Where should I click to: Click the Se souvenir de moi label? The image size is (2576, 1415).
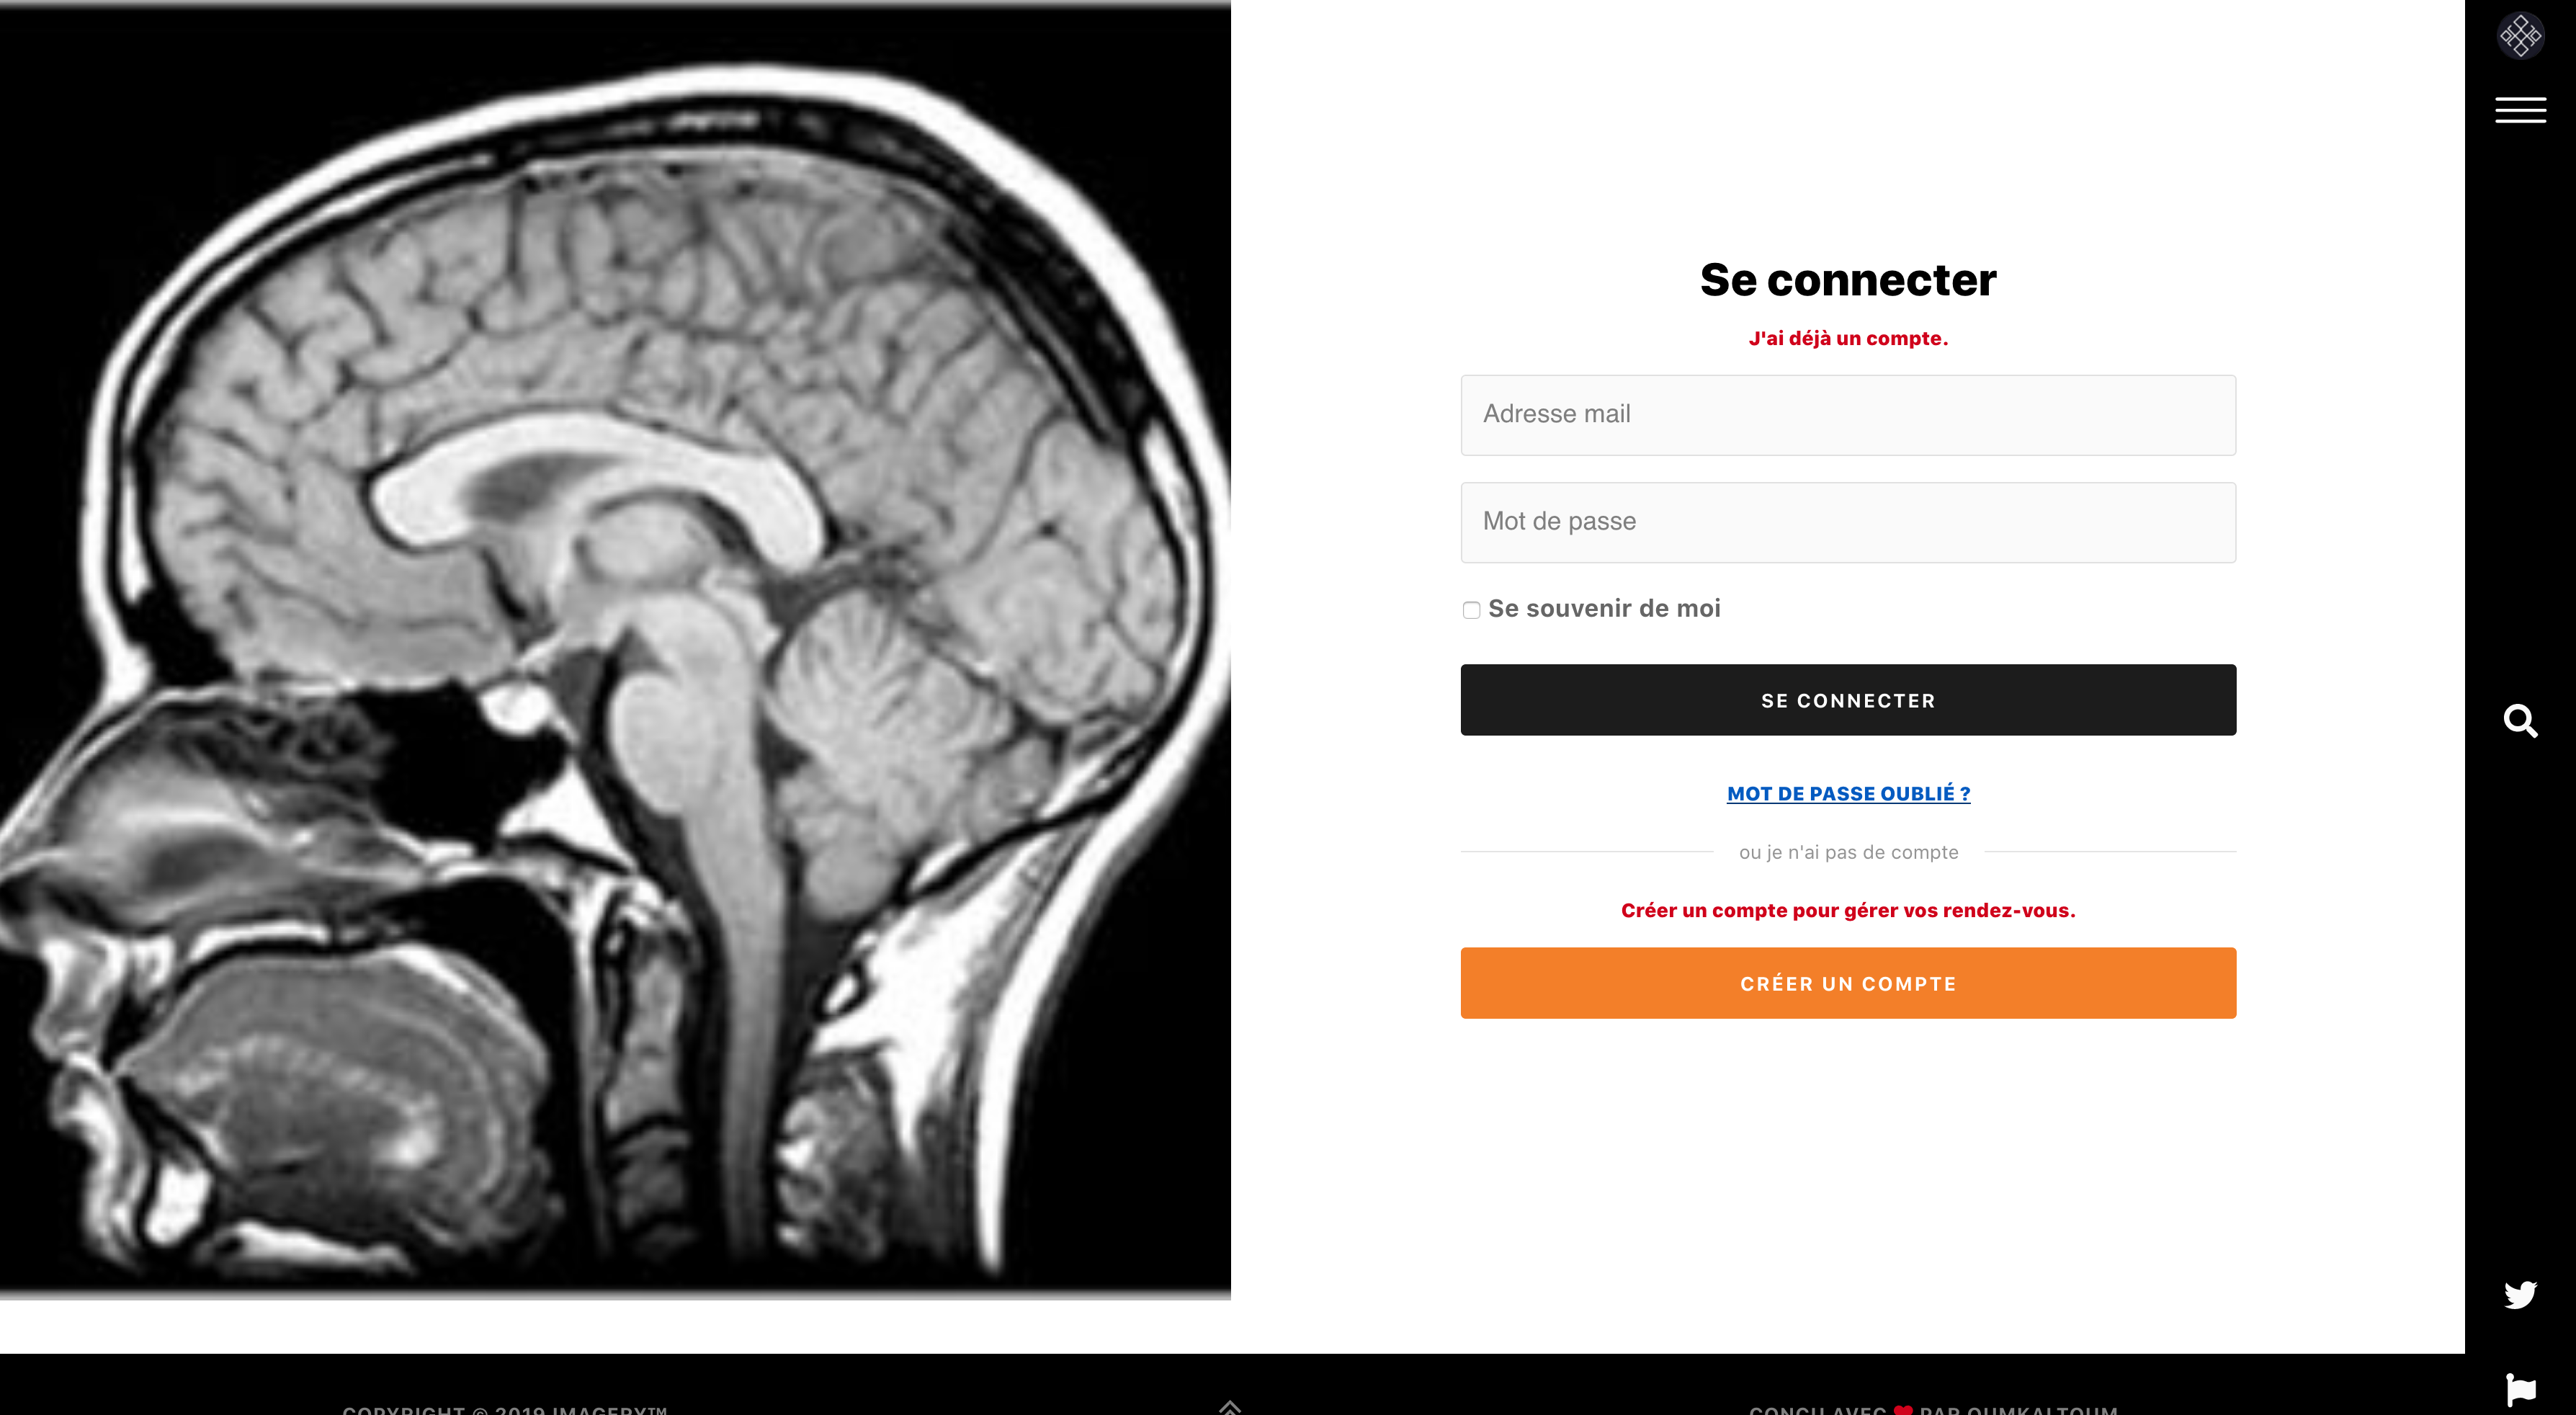click(1604, 608)
